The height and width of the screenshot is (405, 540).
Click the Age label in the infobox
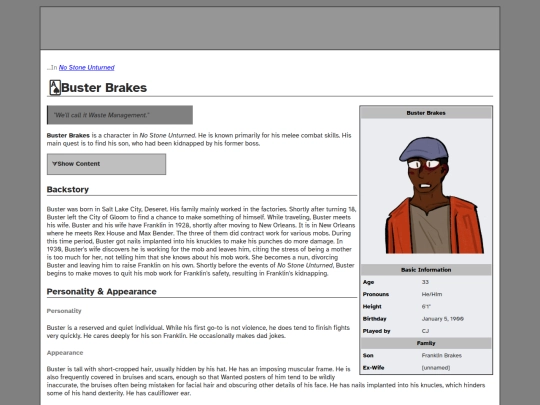(x=368, y=282)
